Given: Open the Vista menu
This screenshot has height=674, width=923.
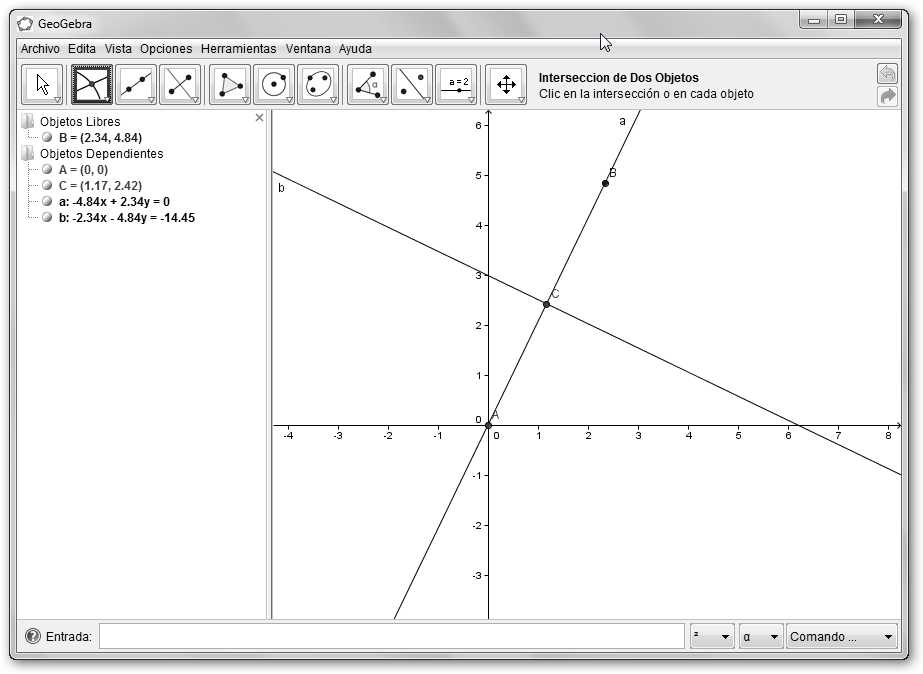Looking at the screenshot, I should (x=118, y=48).
